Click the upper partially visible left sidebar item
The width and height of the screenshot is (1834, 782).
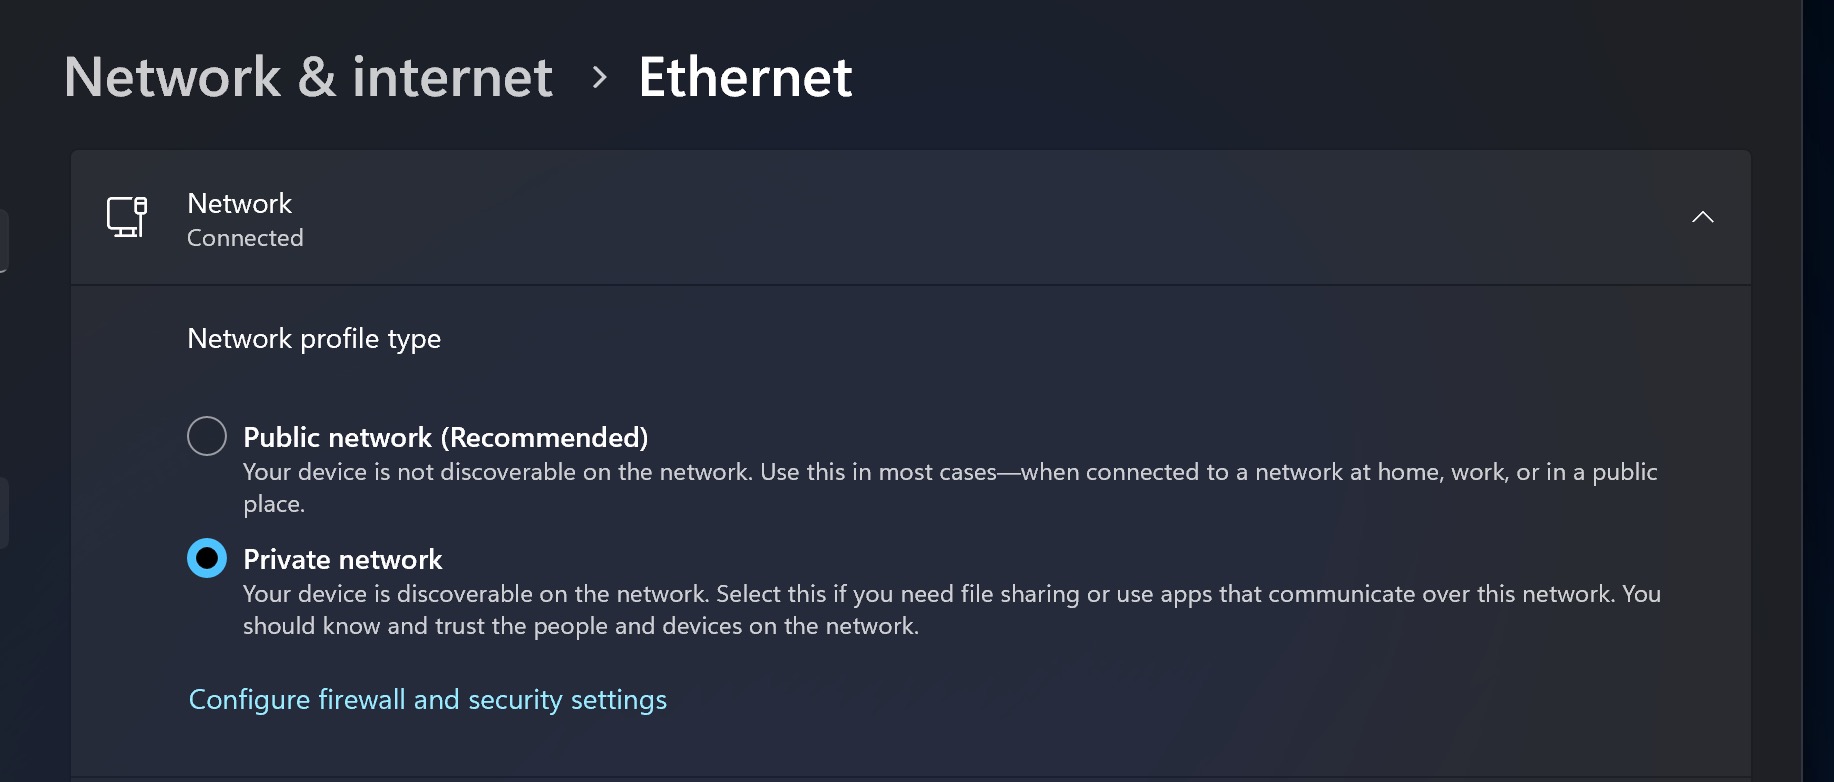pos(4,240)
